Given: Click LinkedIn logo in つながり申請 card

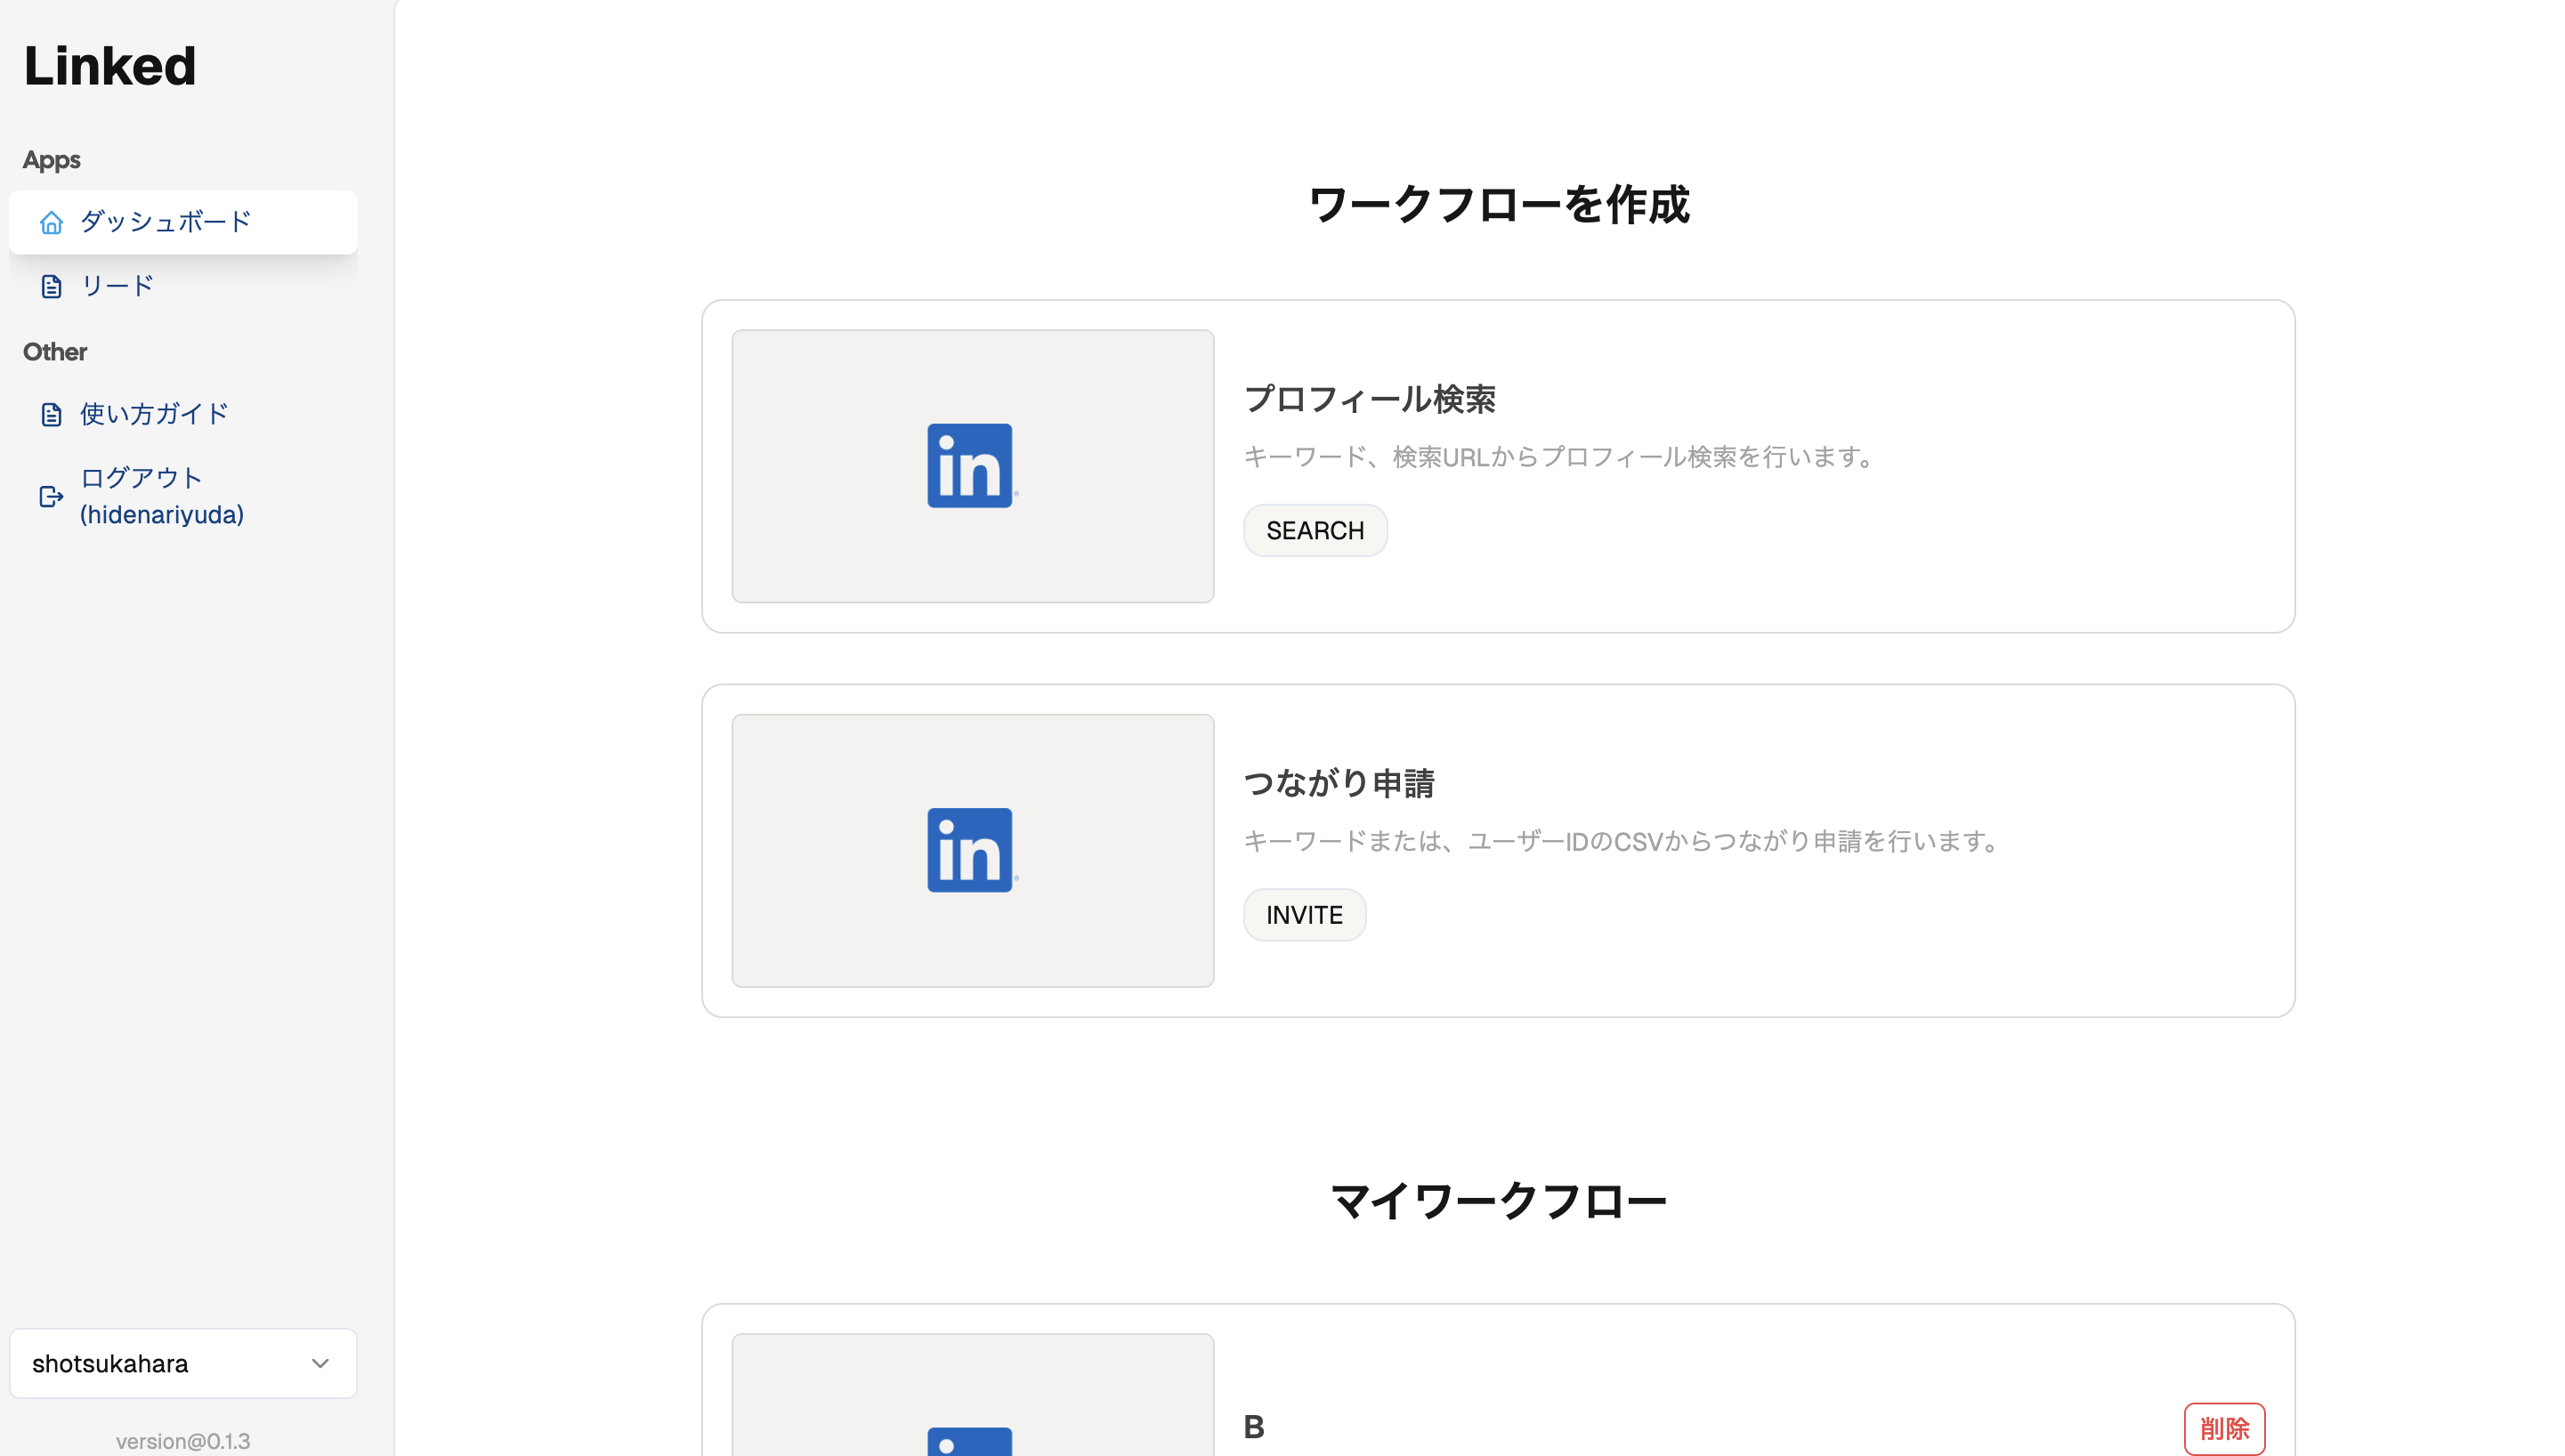Looking at the screenshot, I should [969, 850].
